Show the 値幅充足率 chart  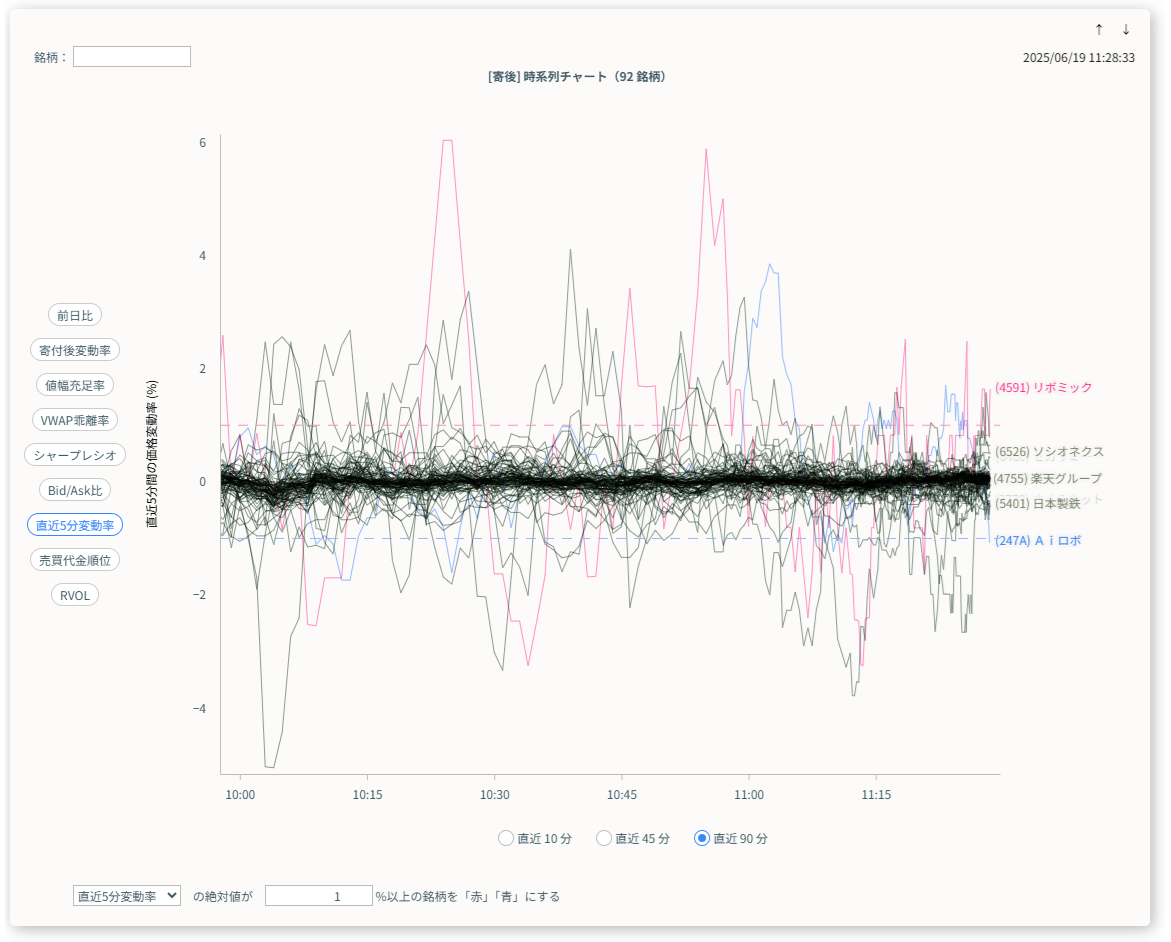coord(75,385)
